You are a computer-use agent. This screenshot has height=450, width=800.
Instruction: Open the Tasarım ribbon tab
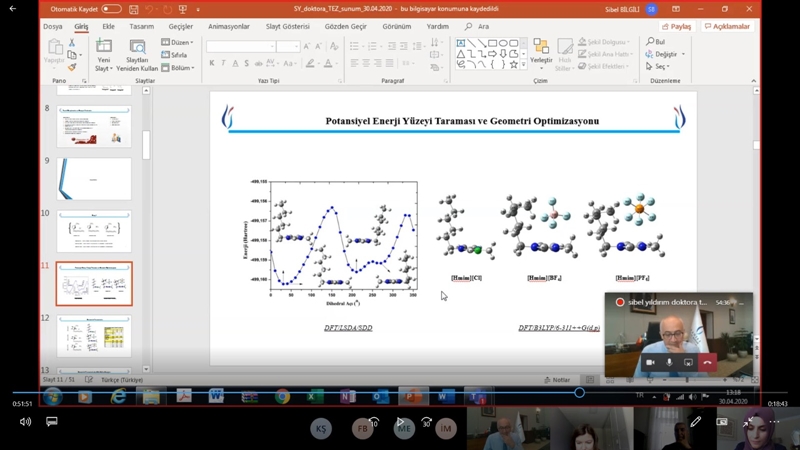click(x=142, y=27)
